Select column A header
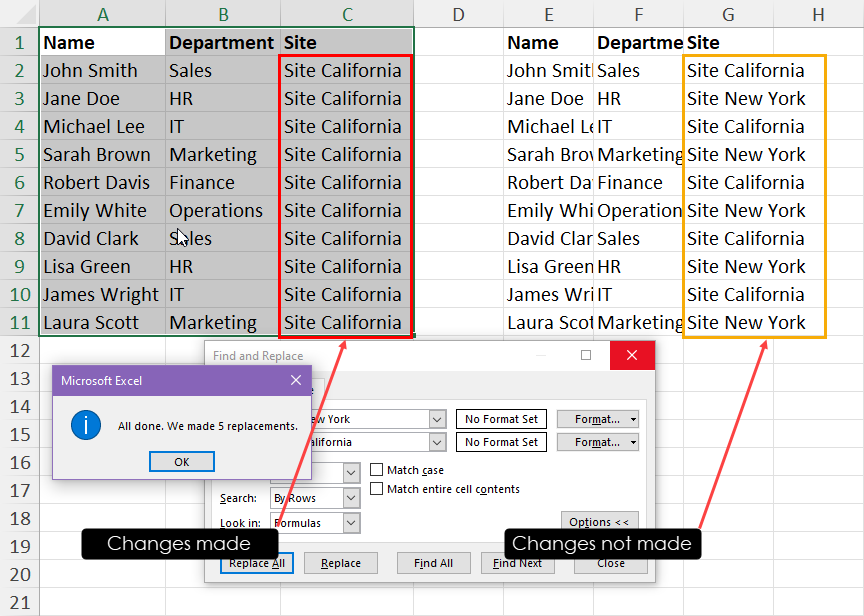The height and width of the screenshot is (616, 864). 102,14
